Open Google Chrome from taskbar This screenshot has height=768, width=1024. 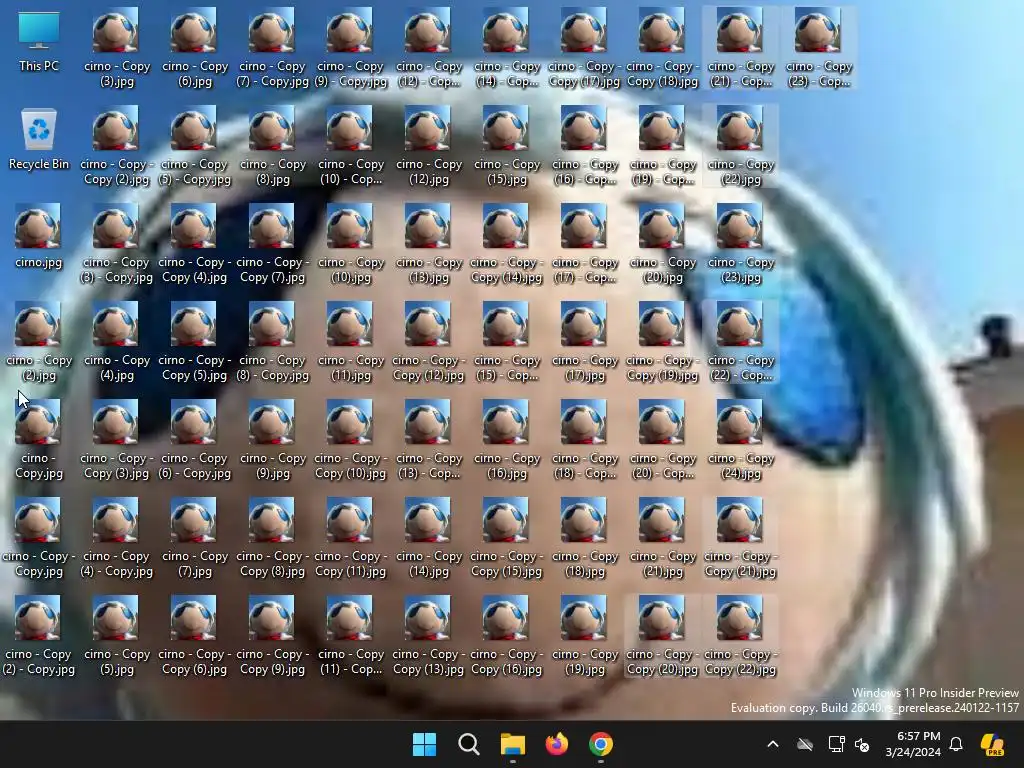pos(601,744)
